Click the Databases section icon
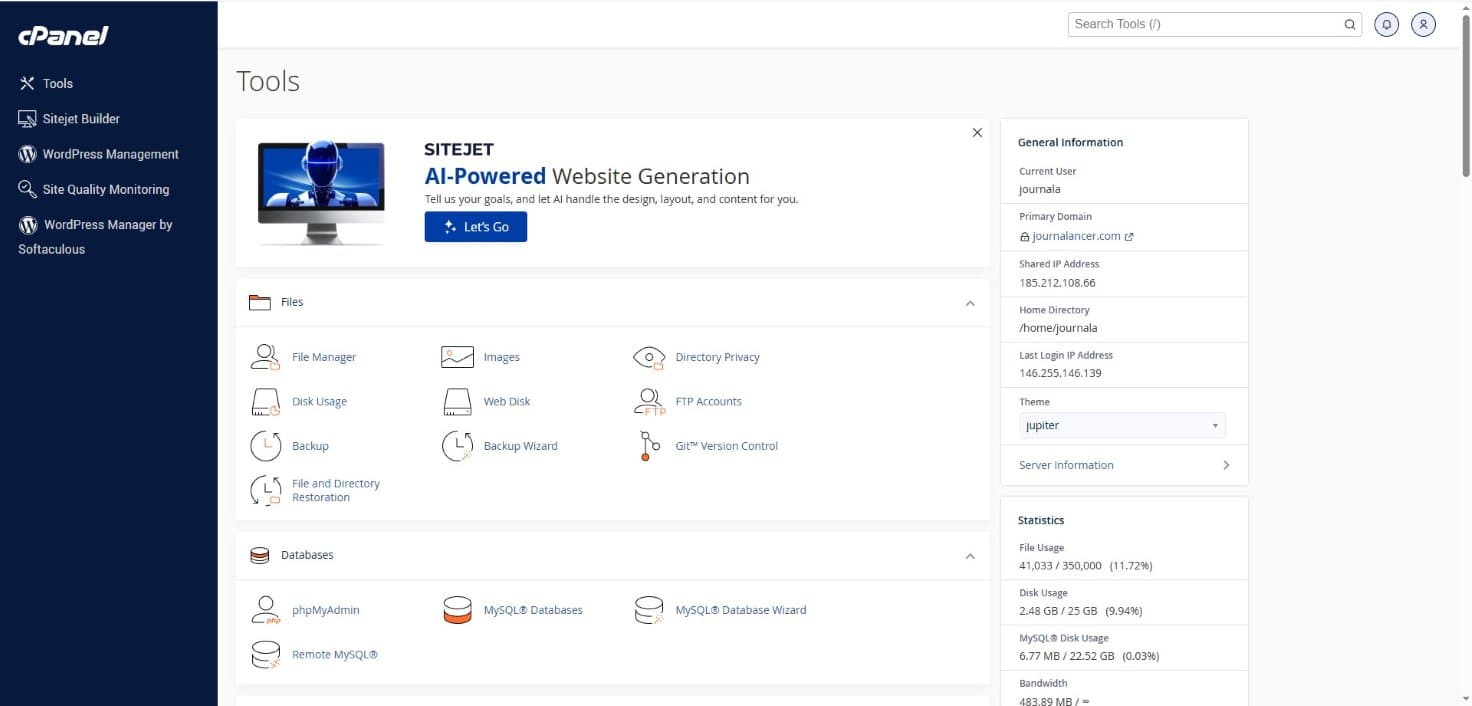Viewport: 1472px width, 706px height. [x=260, y=555]
